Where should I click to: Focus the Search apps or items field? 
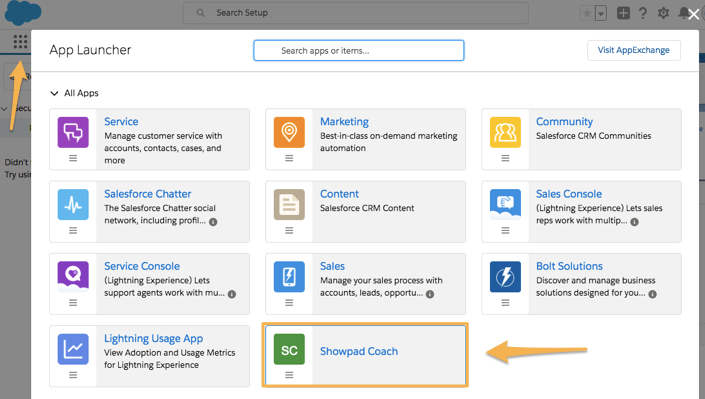358,50
